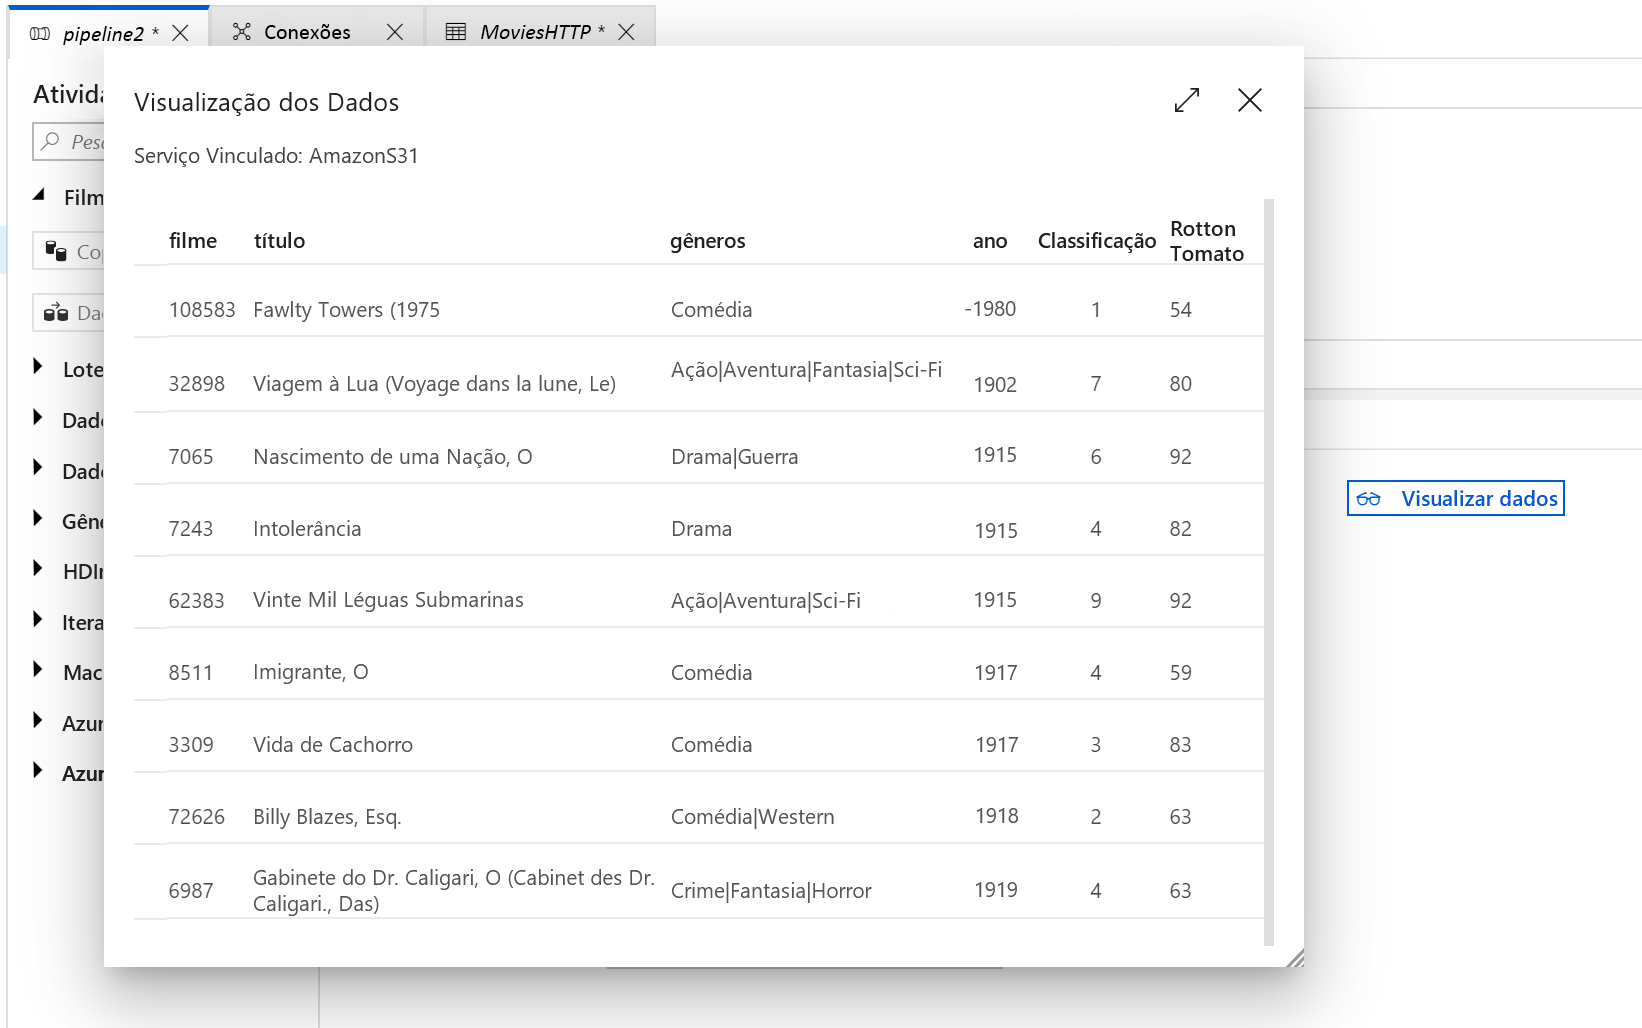Expand the first Azur activities group
This screenshot has height=1028, width=1642.
click(38, 720)
